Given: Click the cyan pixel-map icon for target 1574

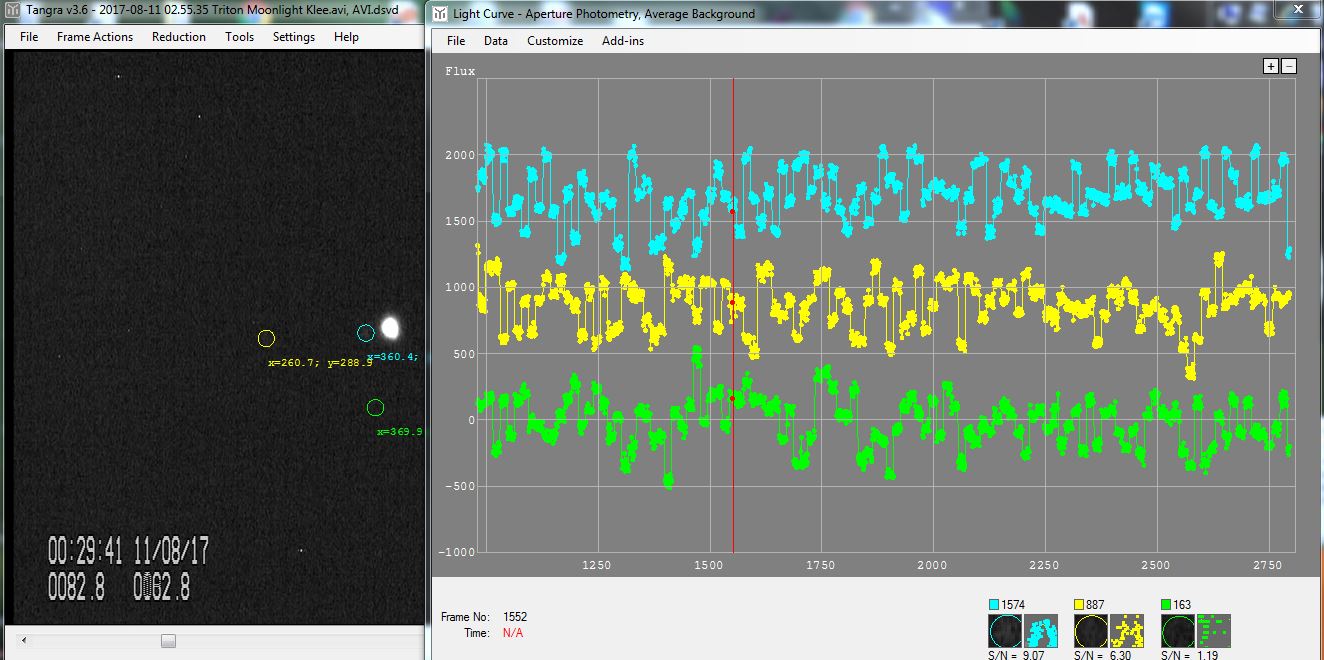Looking at the screenshot, I should pos(1041,631).
